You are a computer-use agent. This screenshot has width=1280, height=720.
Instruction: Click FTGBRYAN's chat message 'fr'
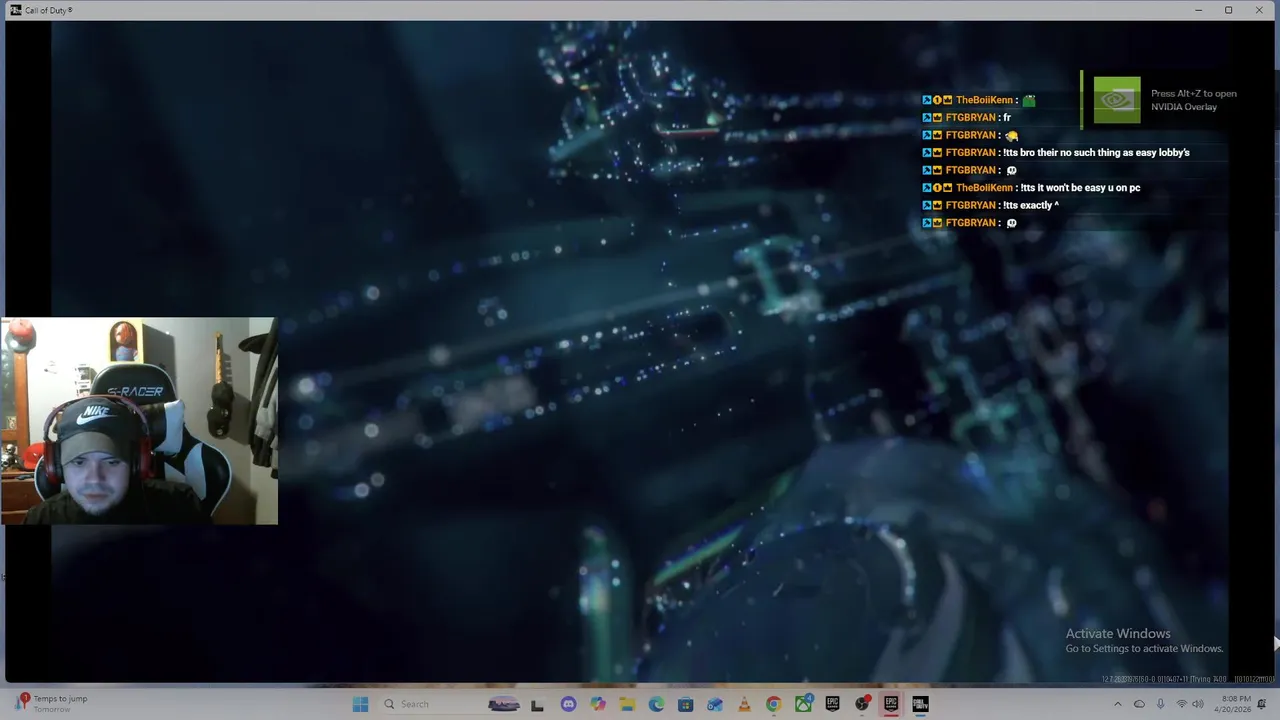[x=1007, y=117]
